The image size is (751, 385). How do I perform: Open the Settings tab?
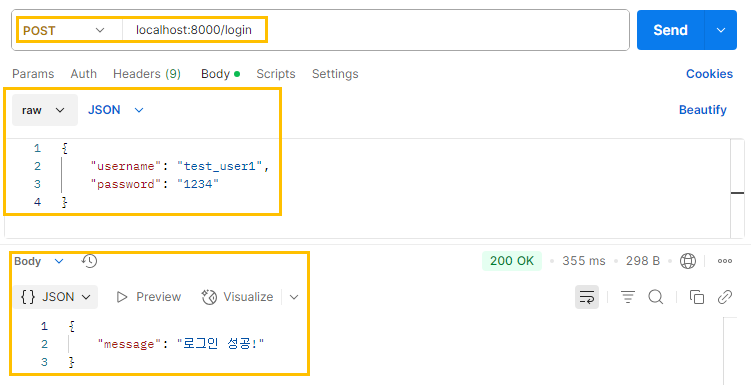pos(335,74)
